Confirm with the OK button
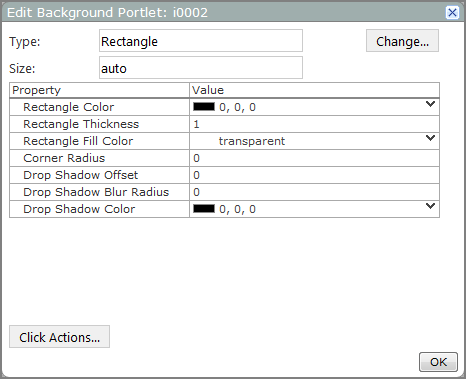The width and height of the screenshot is (466, 379). [438, 362]
